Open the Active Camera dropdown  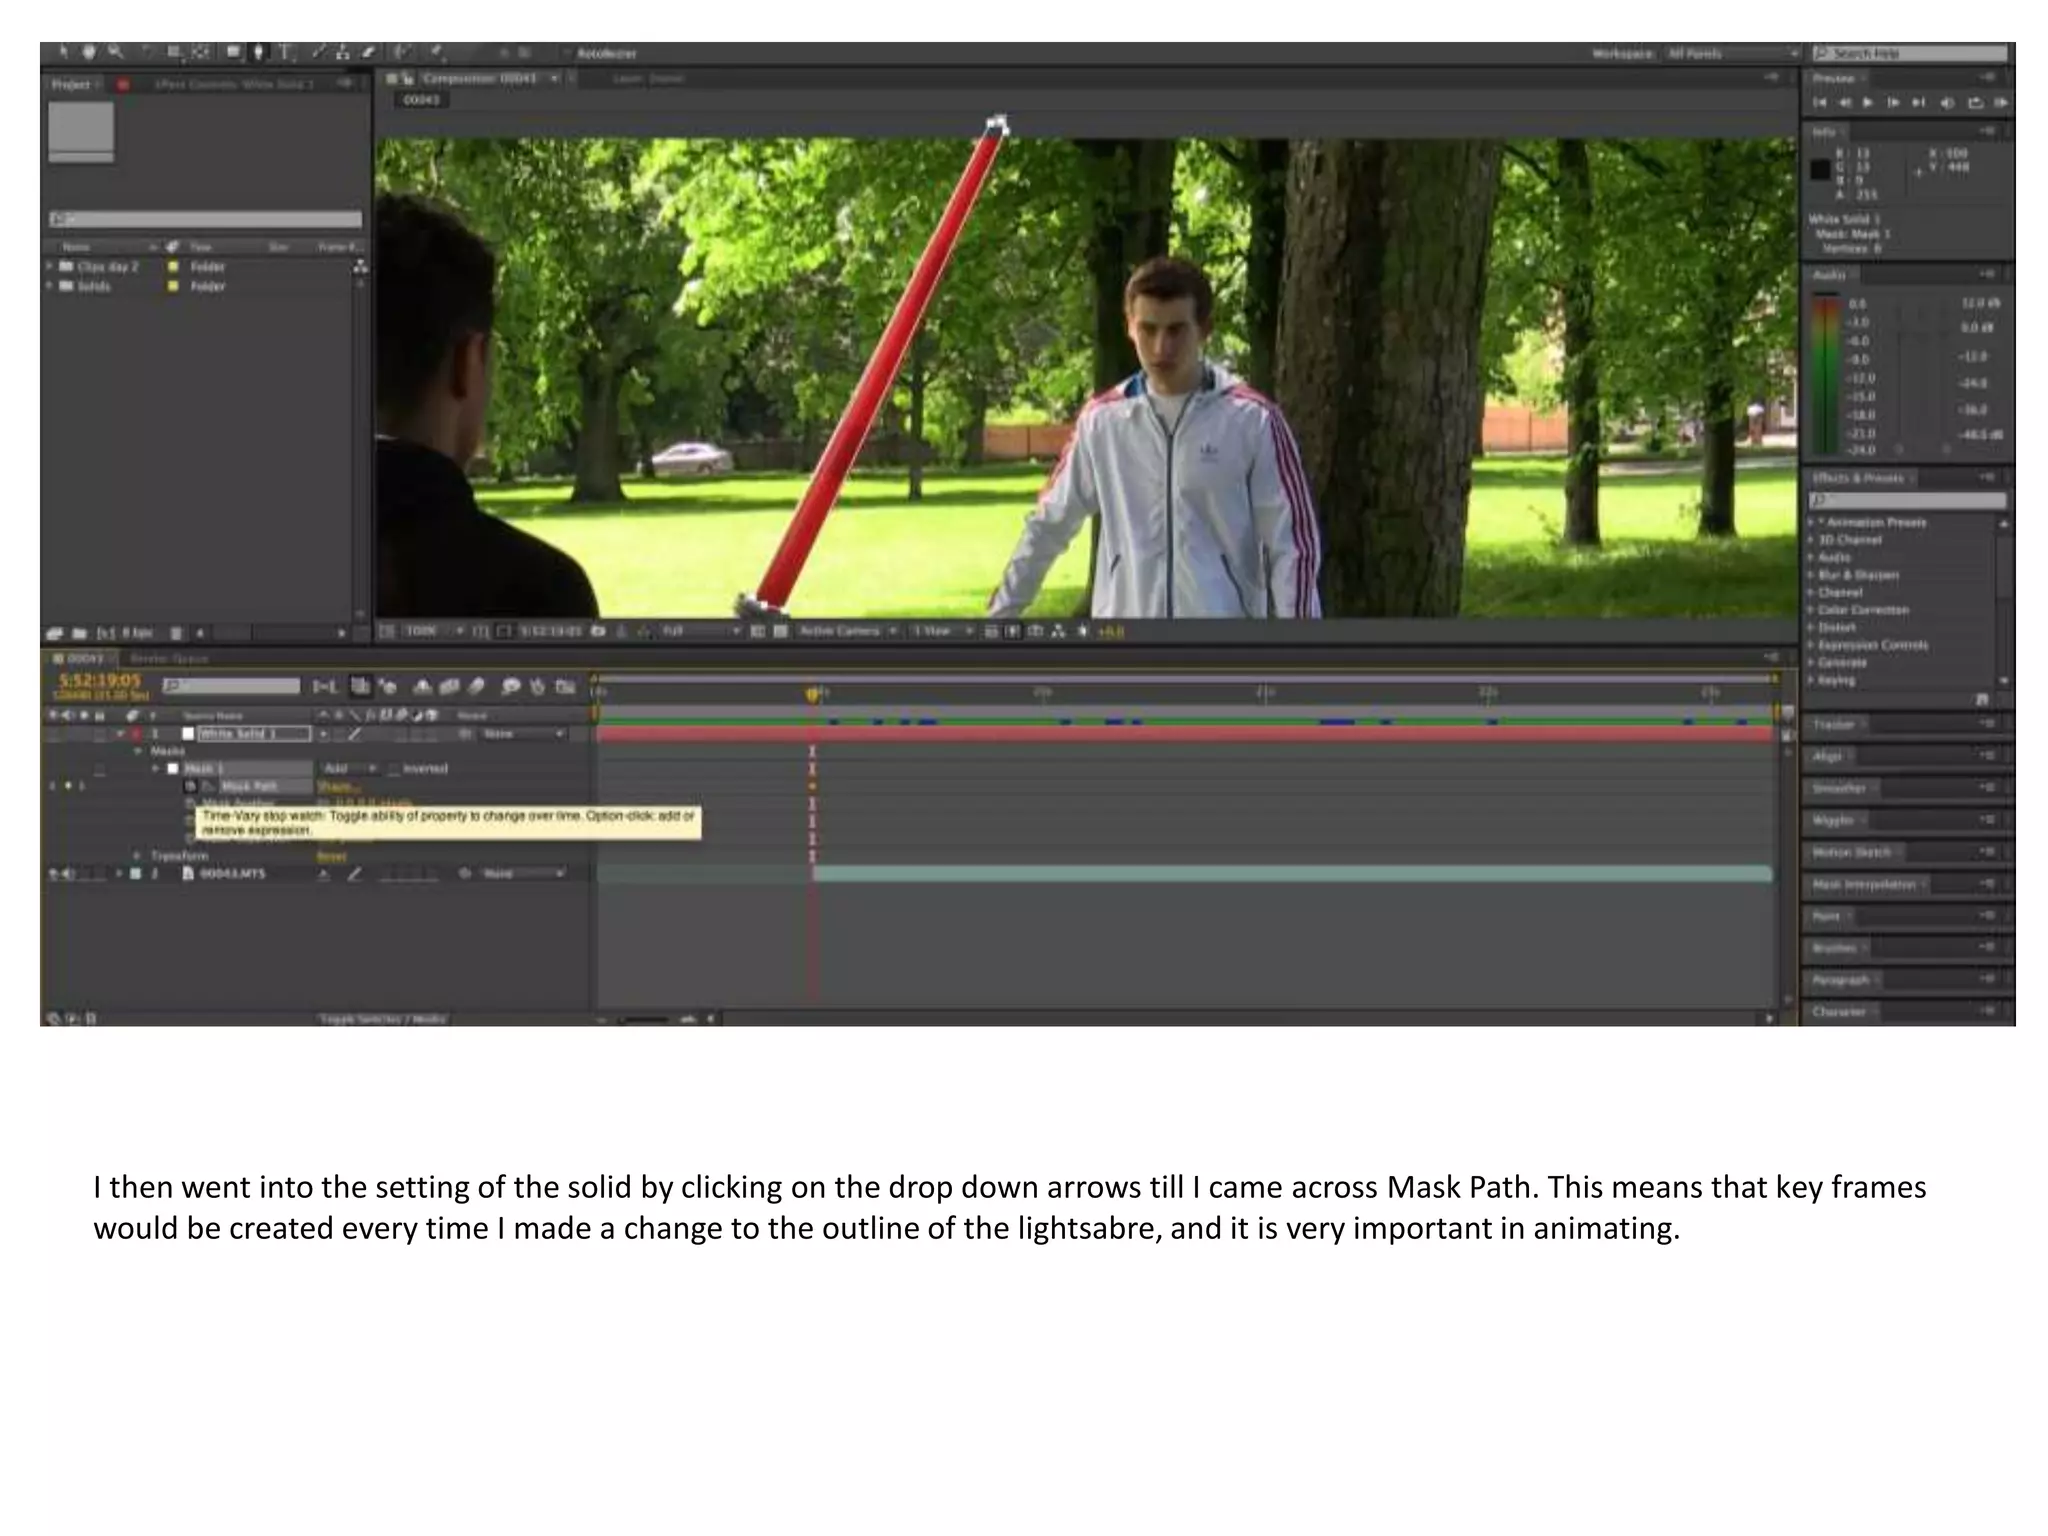pos(847,631)
